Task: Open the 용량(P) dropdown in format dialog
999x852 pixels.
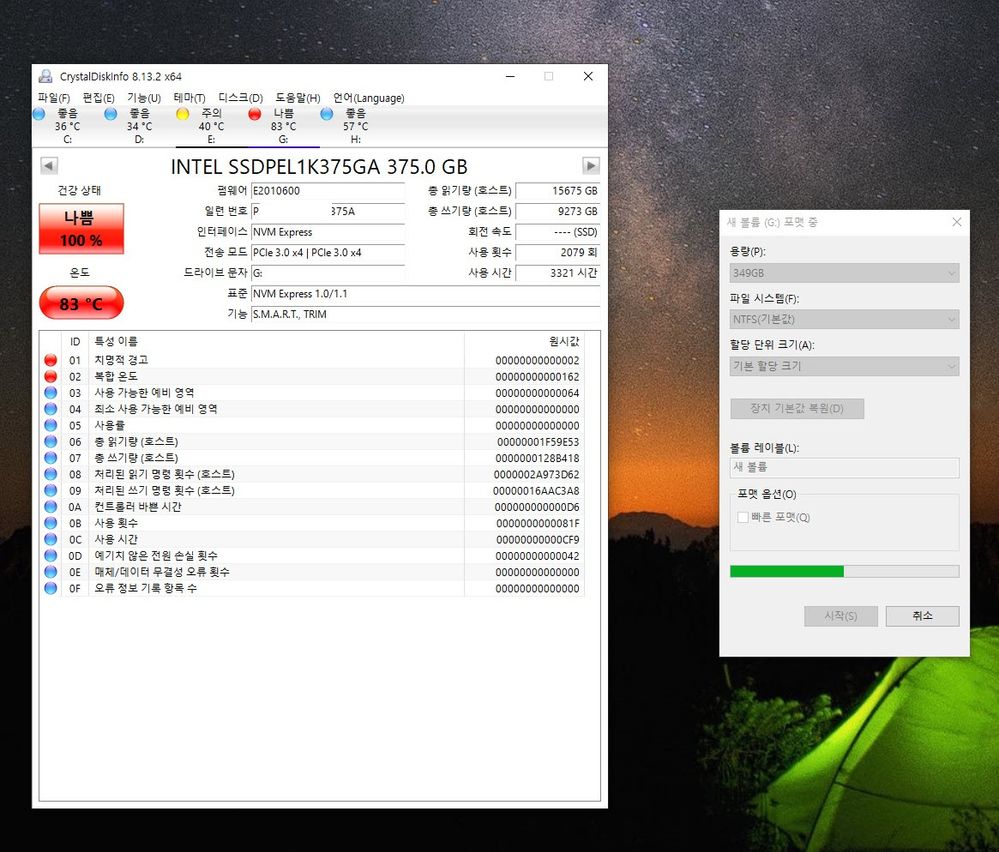Action: point(844,273)
